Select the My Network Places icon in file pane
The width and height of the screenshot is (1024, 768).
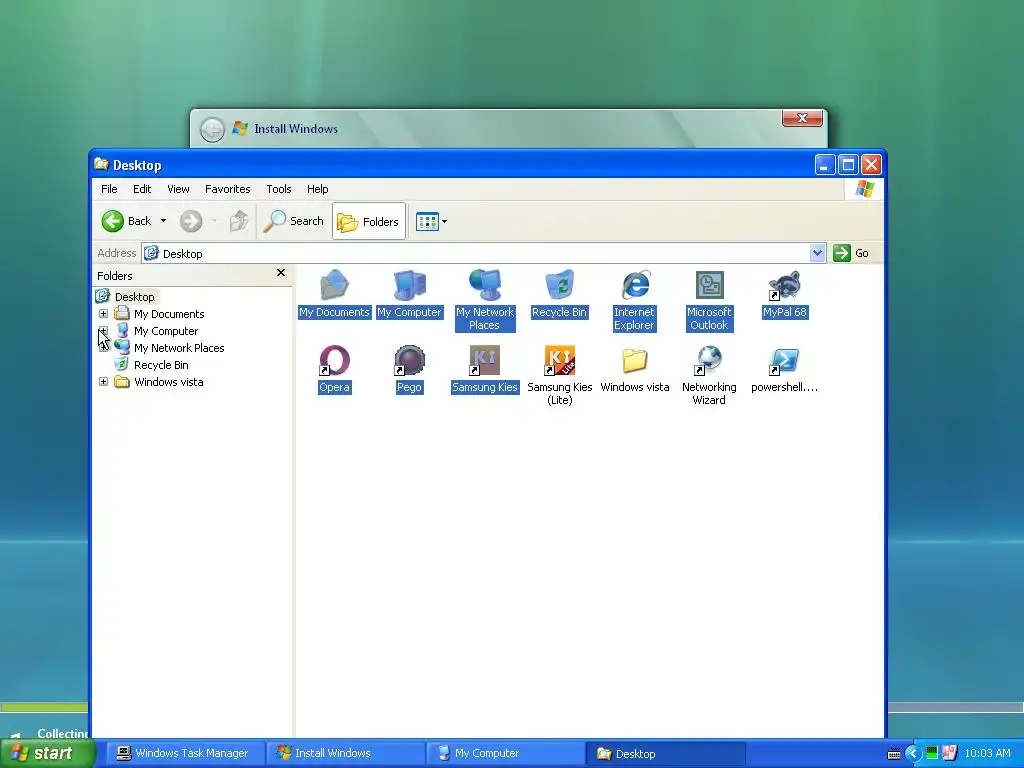[x=485, y=300]
